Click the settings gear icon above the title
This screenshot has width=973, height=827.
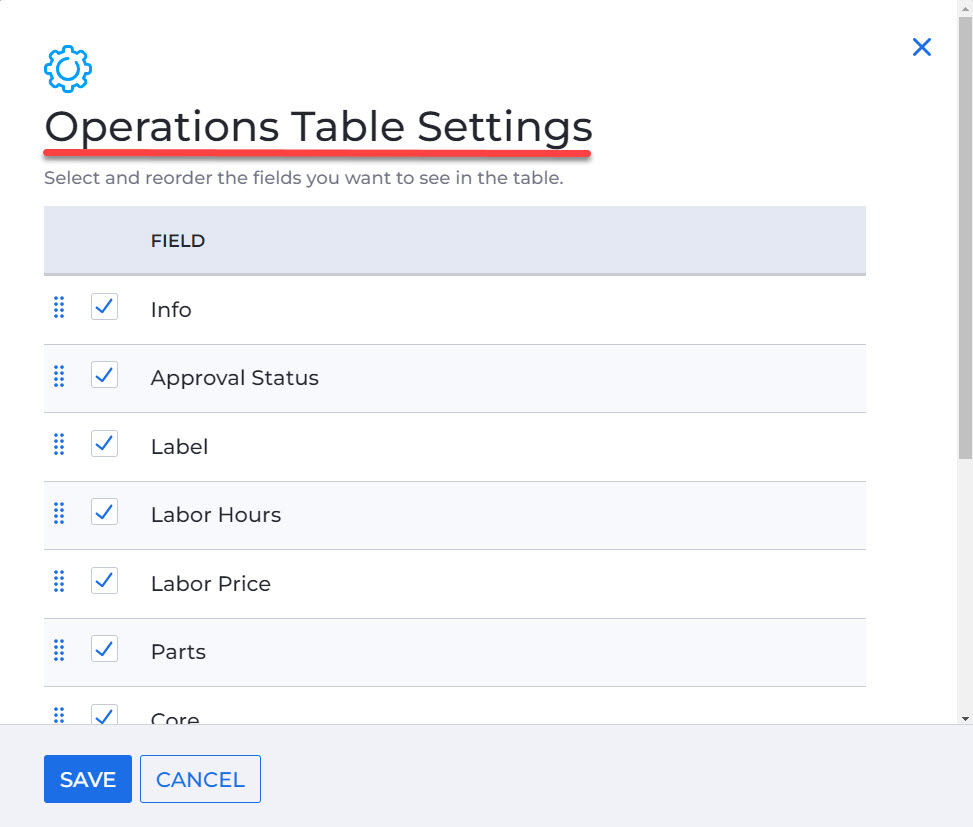[67, 69]
